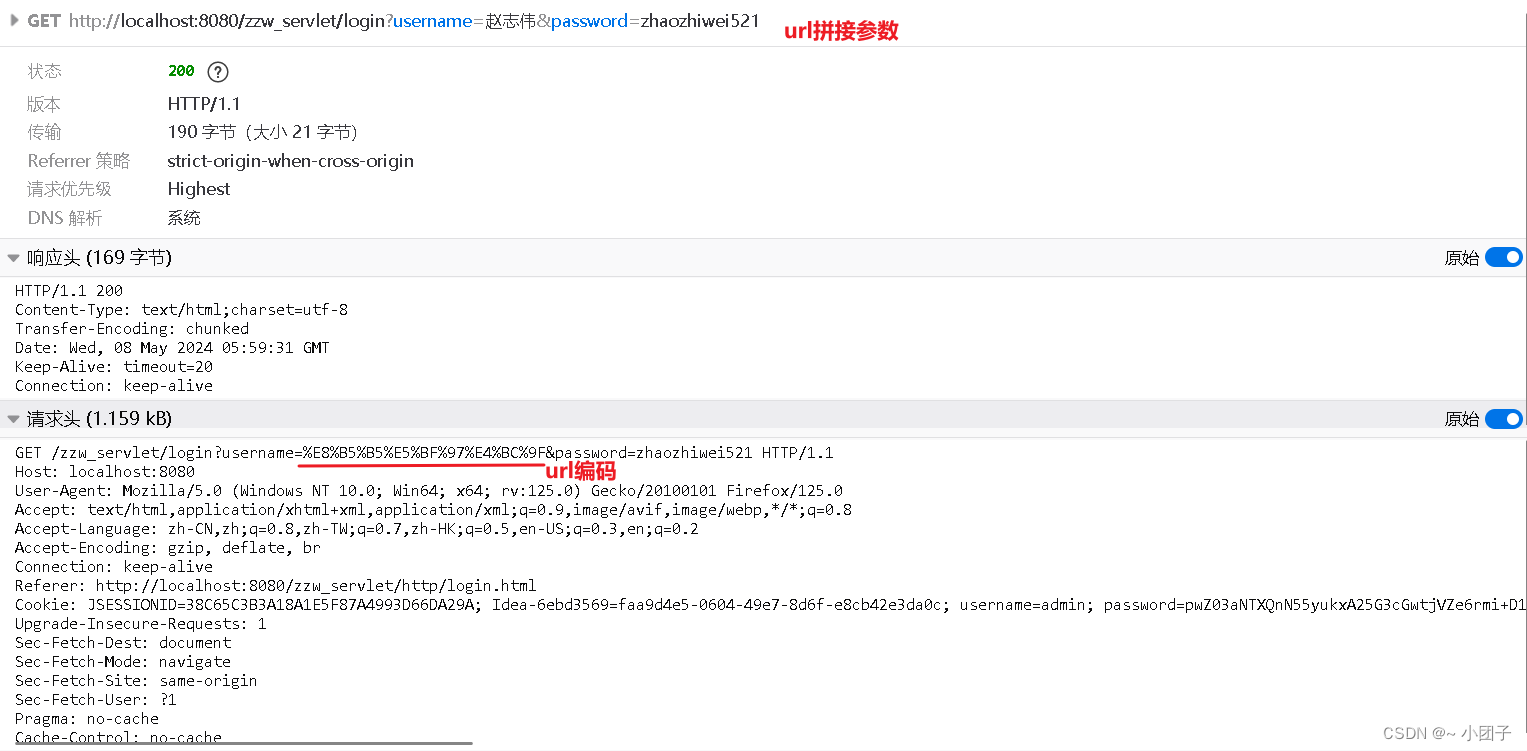The image size is (1527, 751).
Task: Click the Keep-Alive: timeout=20 line
Action: 114,367
